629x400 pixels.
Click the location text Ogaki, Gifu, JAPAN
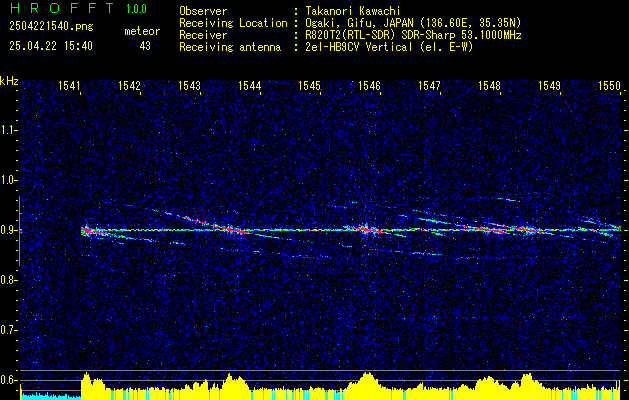tap(359, 23)
